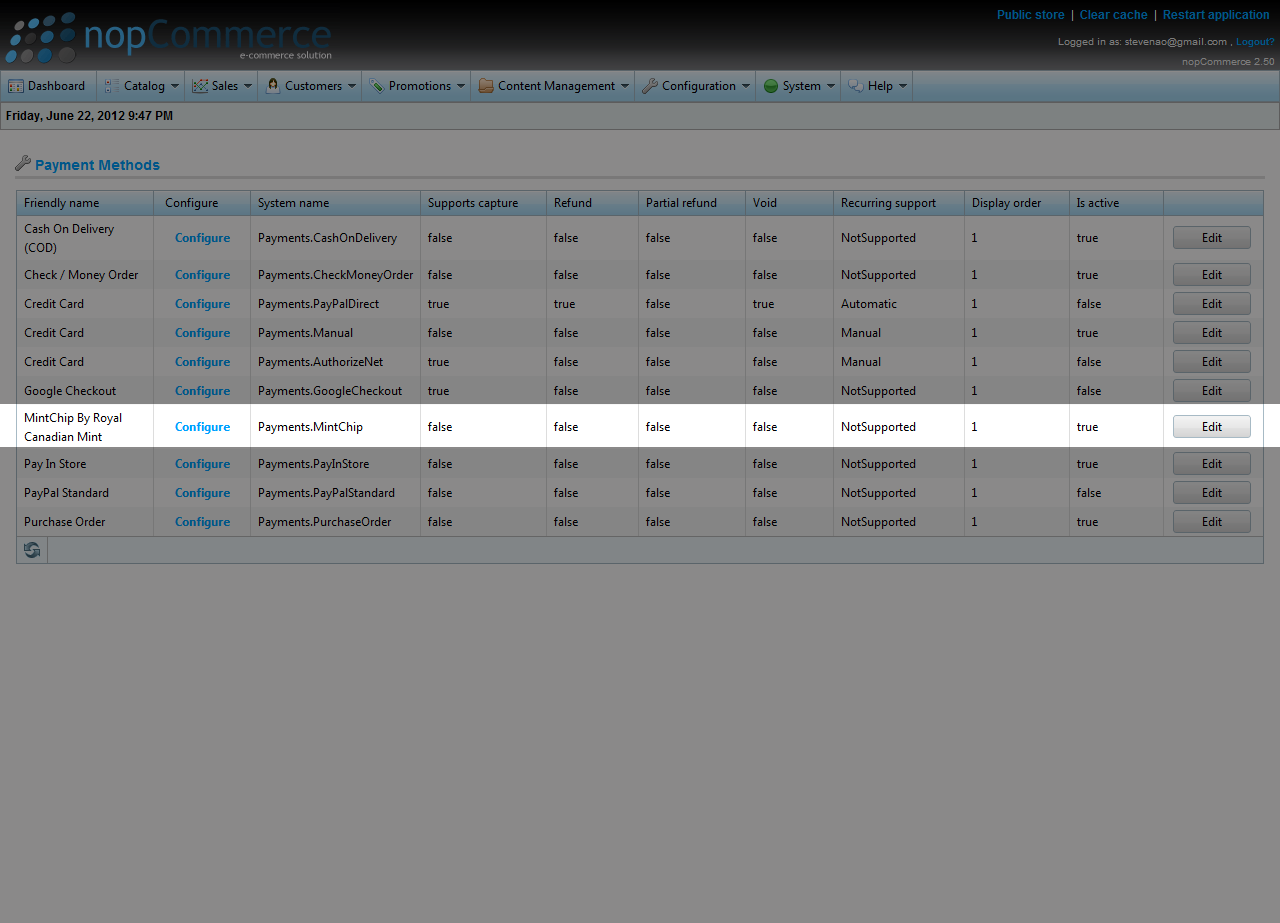Open the Sales menu
The width and height of the screenshot is (1280, 923).
(x=222, y=86)
